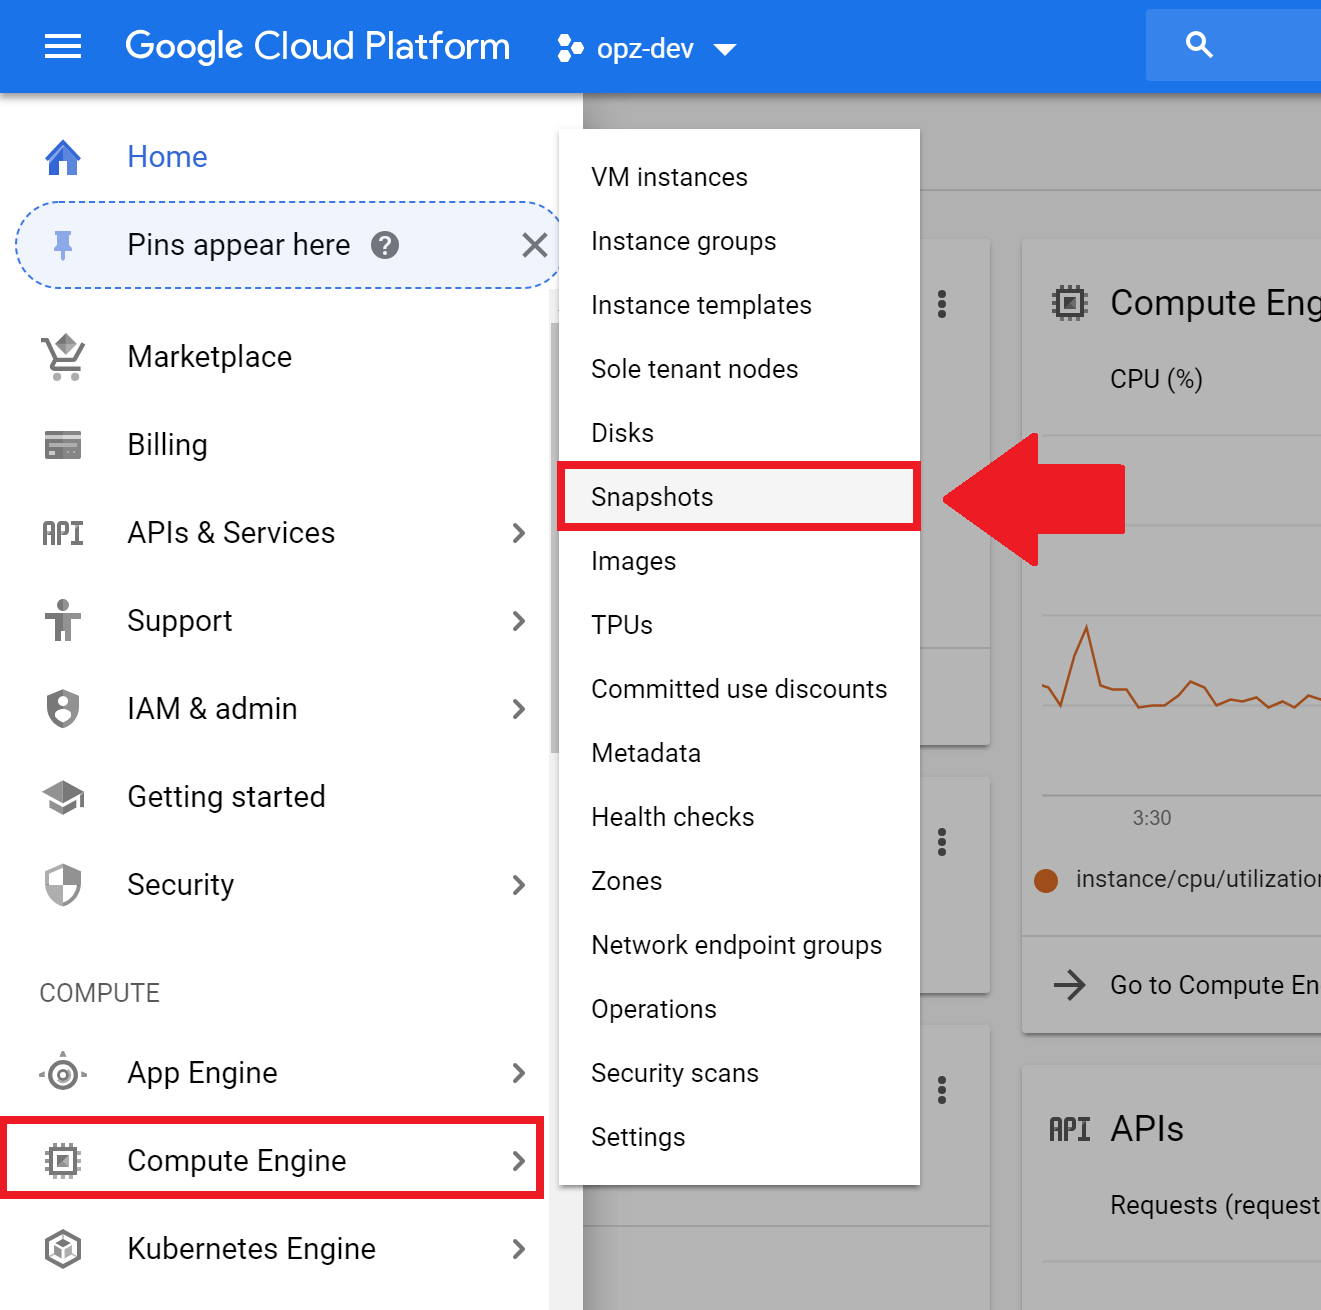Open help for Pins appear here
The width and height of the screenshot is (1321, 1310).
(x=385, y=245)
